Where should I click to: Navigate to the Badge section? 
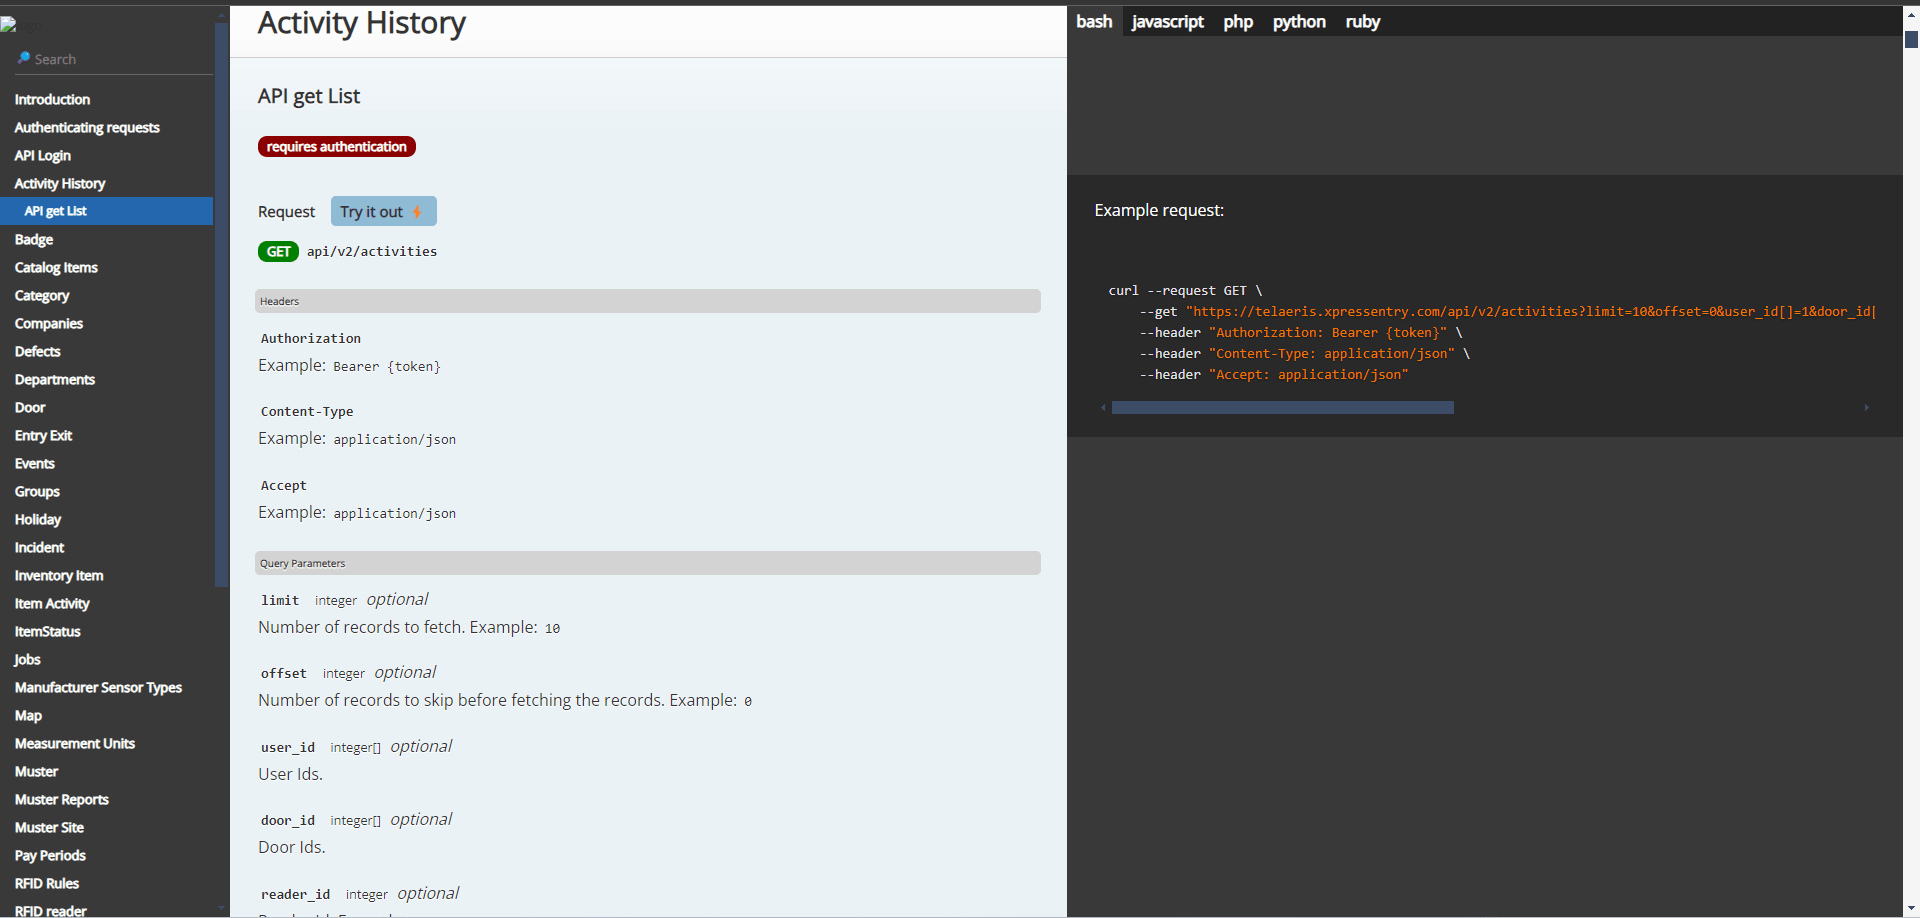click(33, 239)
